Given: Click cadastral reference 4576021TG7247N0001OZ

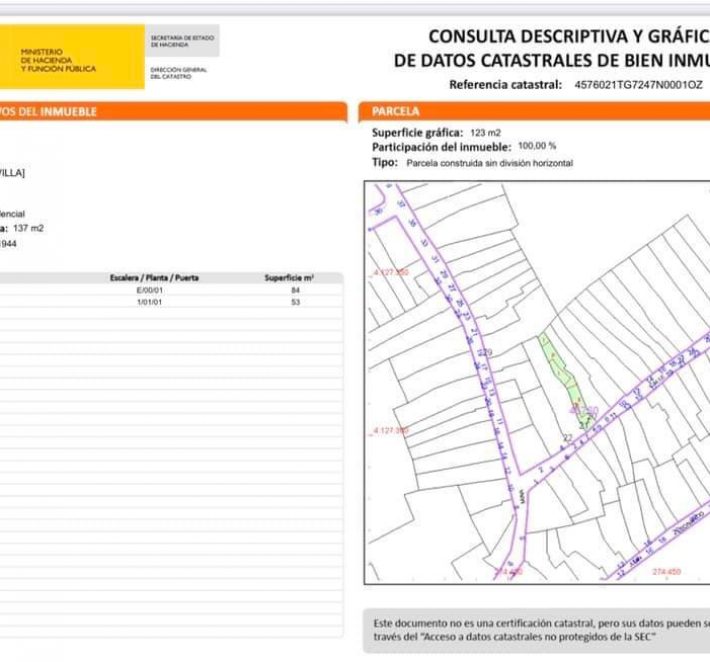Looking at the screenshot, I should pyautogui.click(x=638, y=85).
